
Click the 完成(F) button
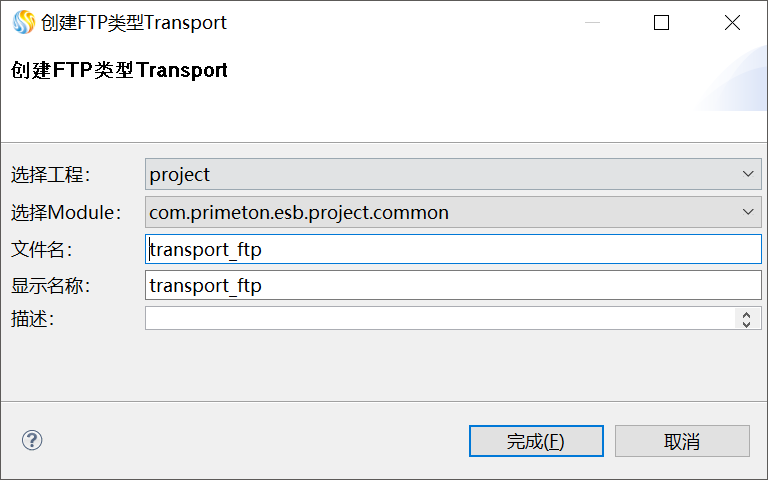(x=536, y=441)
